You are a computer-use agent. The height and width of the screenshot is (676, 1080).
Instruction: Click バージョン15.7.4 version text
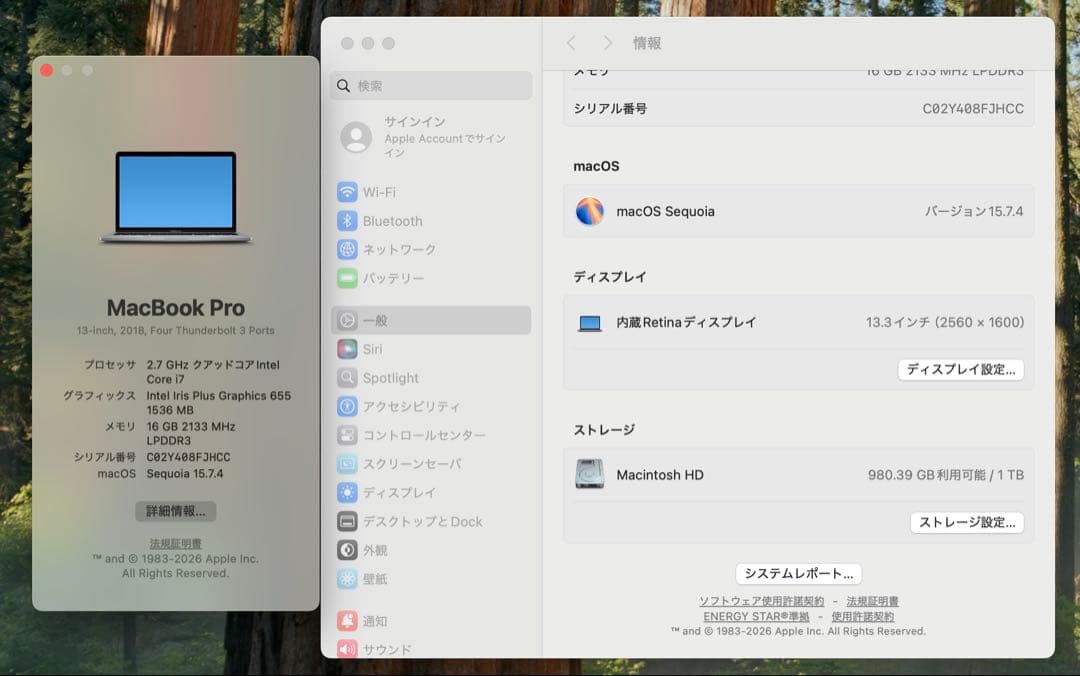pyautogui.click(x=973, y=212)
